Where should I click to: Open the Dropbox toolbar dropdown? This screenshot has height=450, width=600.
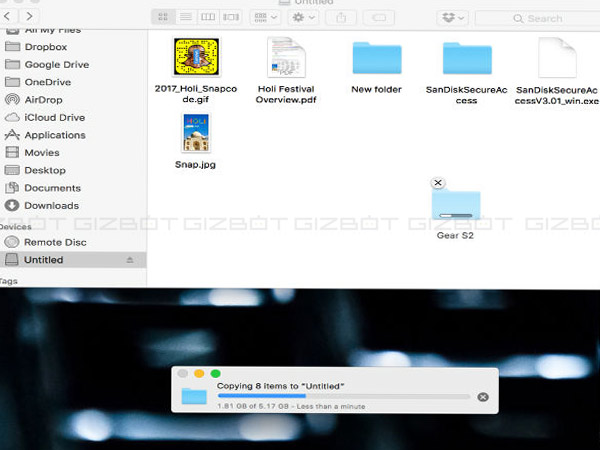tap(453, 18)
